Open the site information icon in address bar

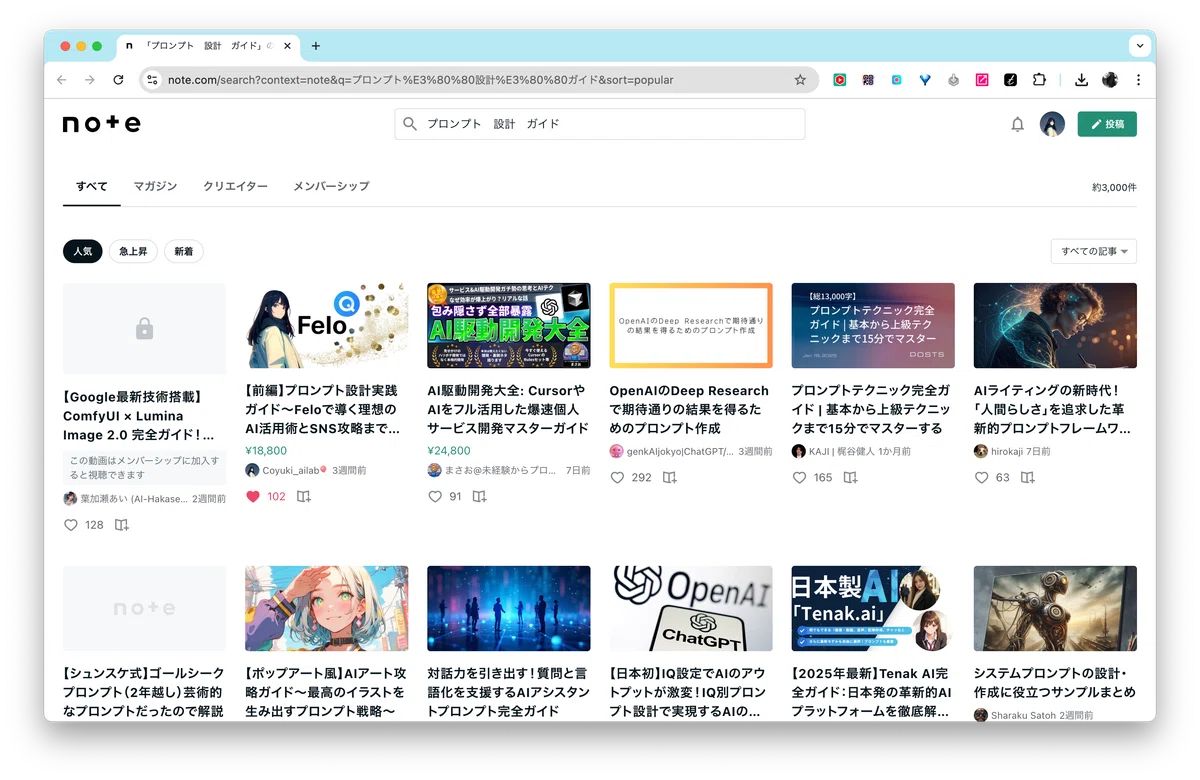[151, 80]
